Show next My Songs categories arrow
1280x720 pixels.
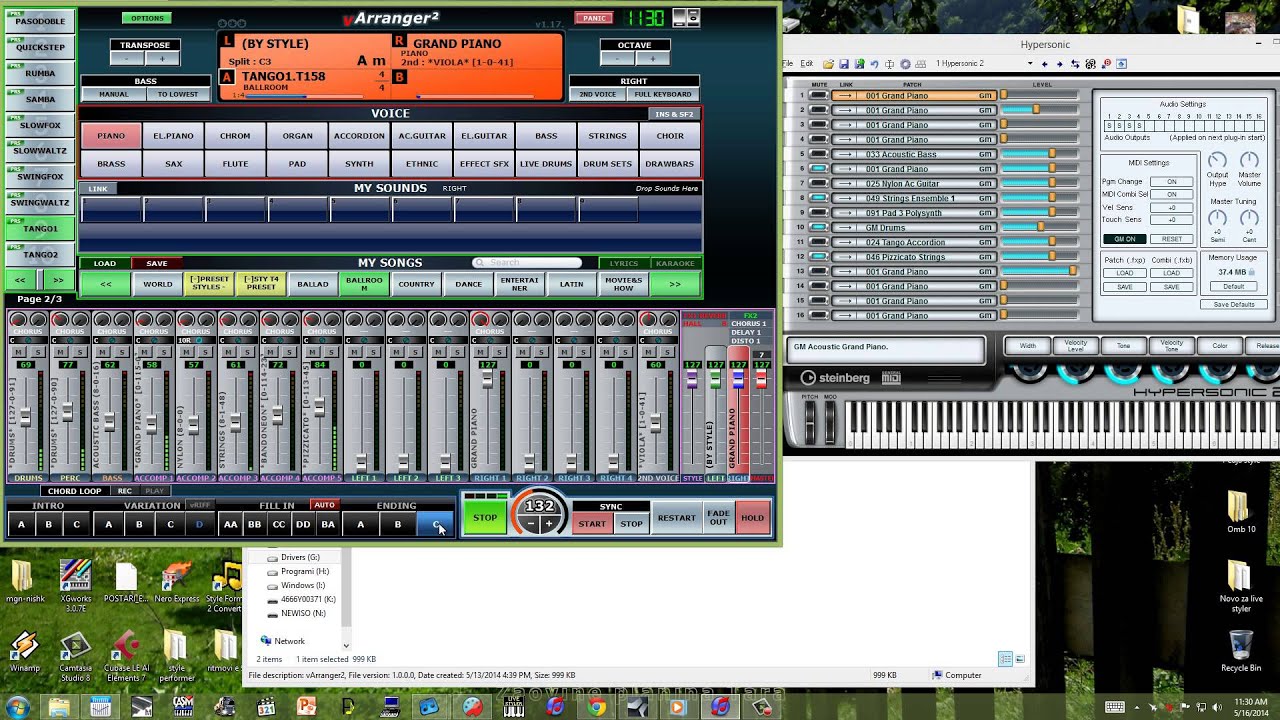[674, 284]
